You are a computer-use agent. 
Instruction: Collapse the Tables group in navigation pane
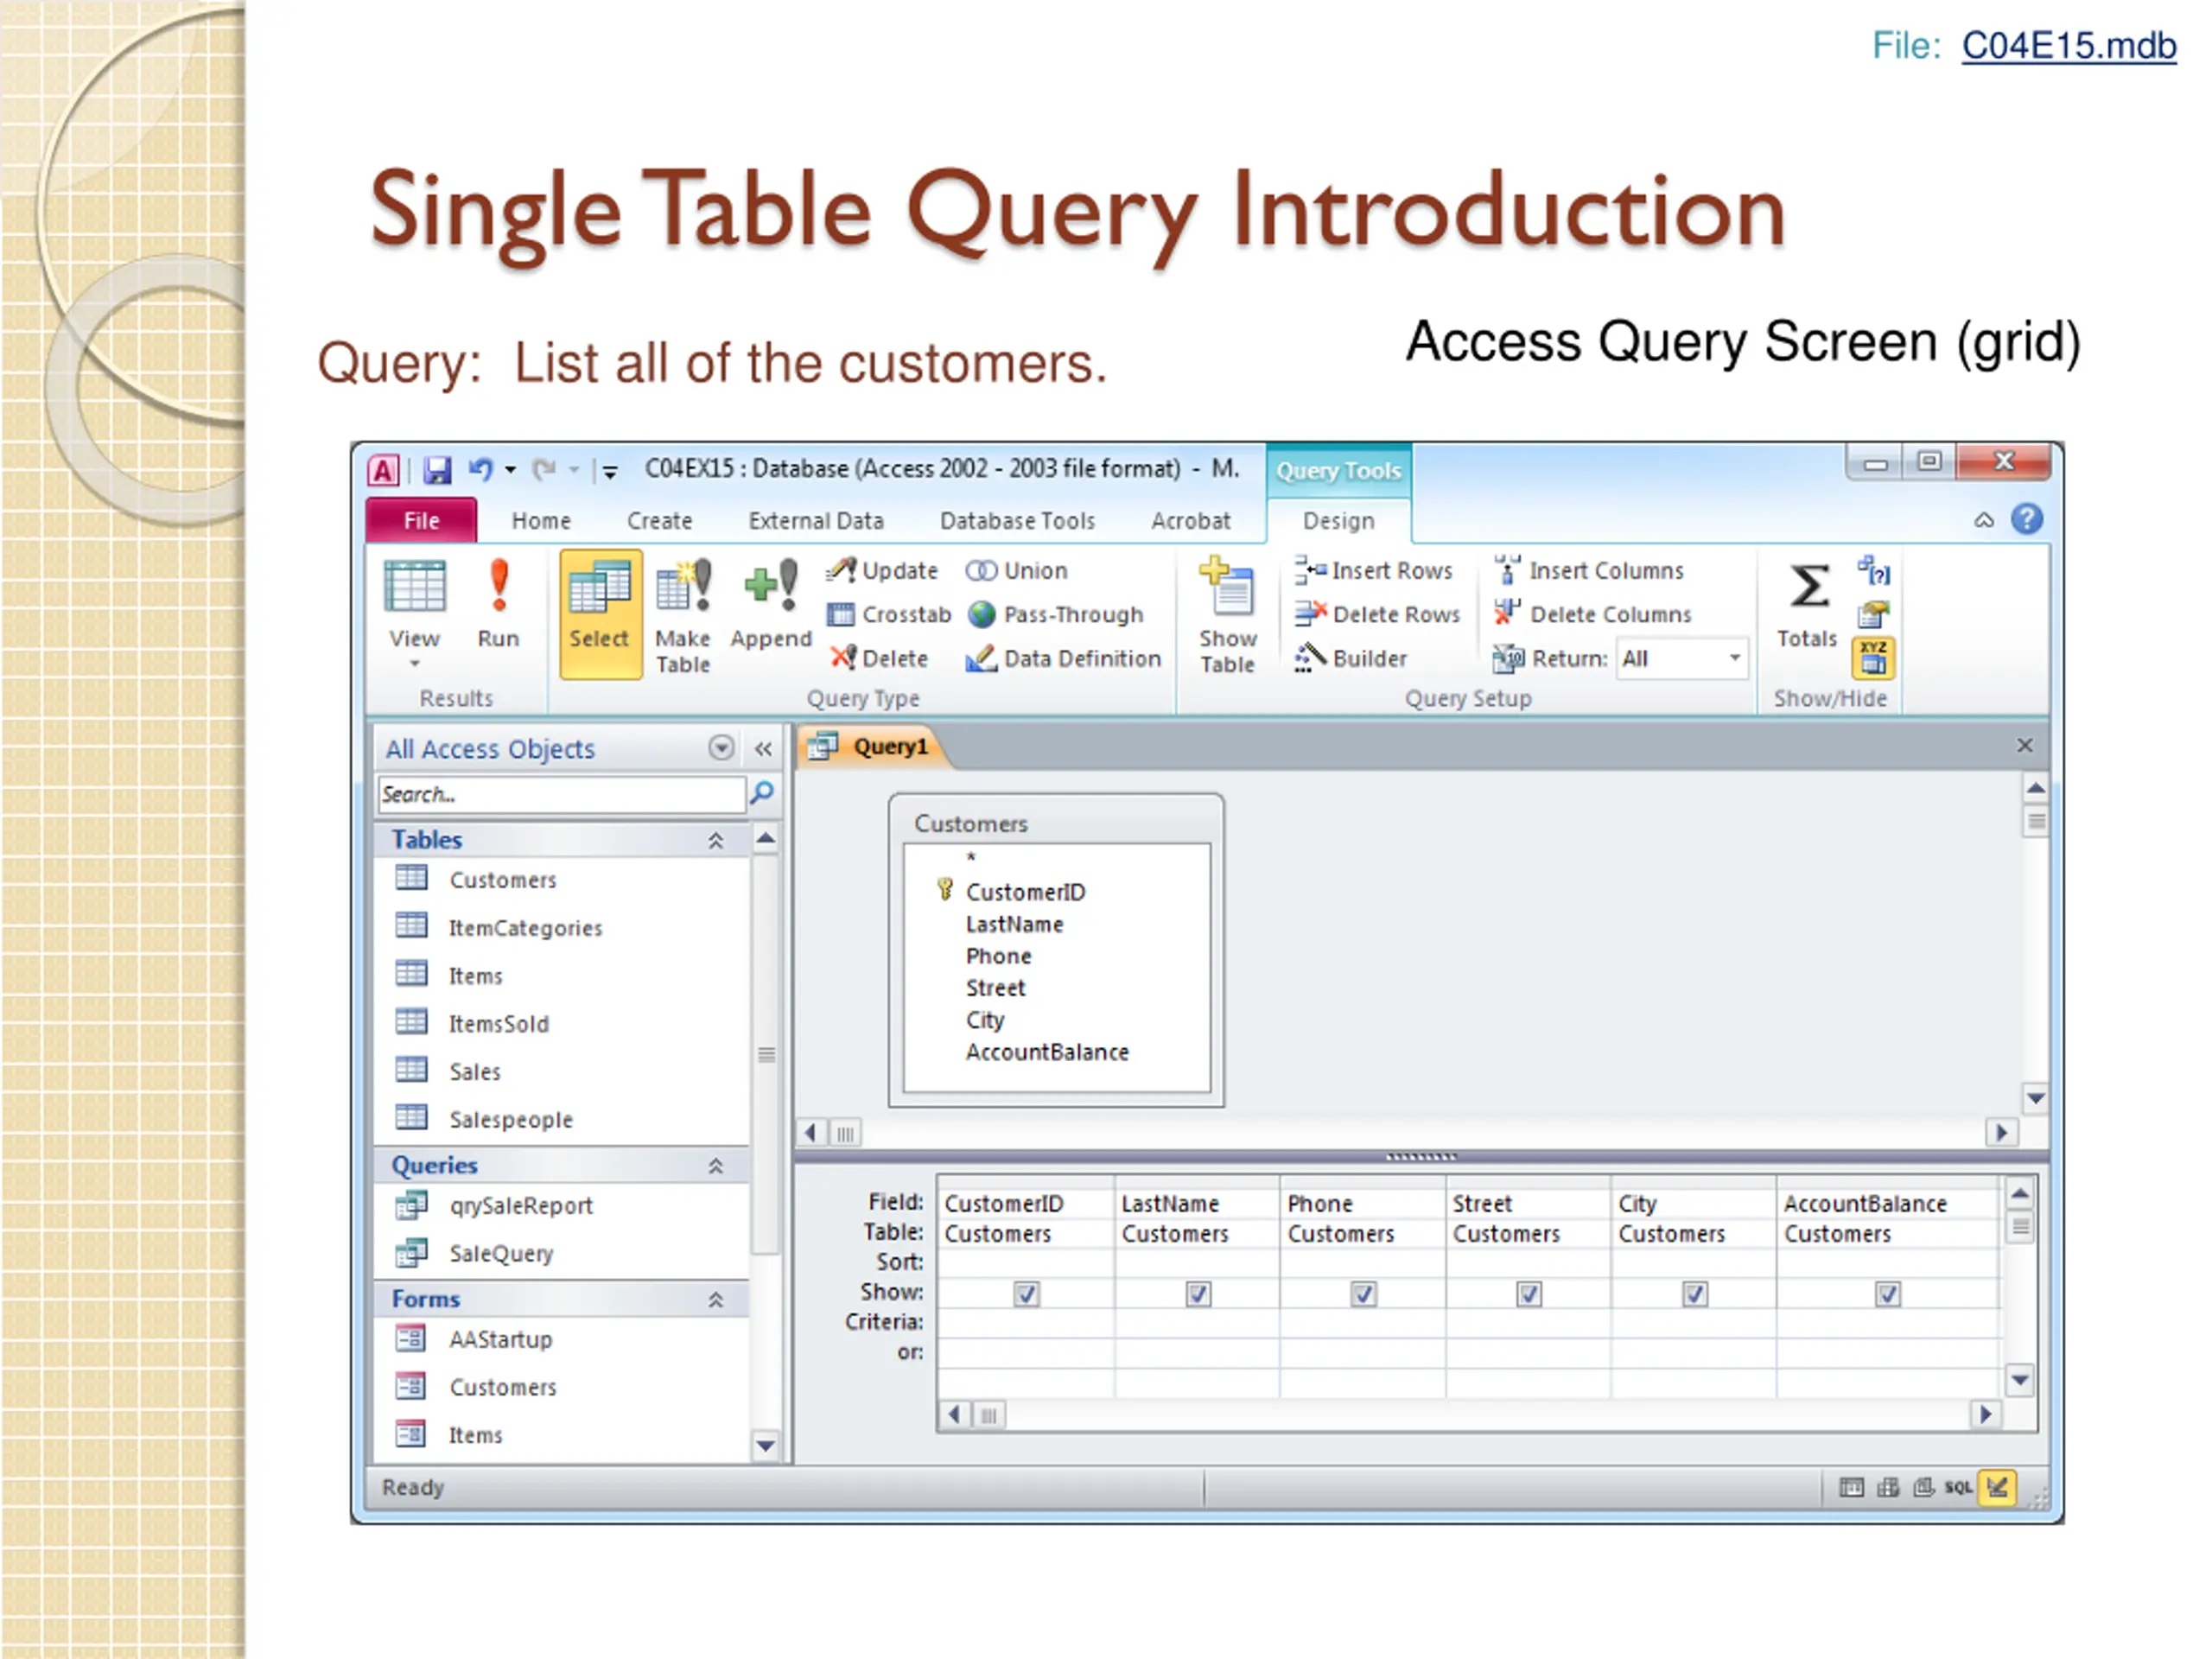tap(716, 840)
